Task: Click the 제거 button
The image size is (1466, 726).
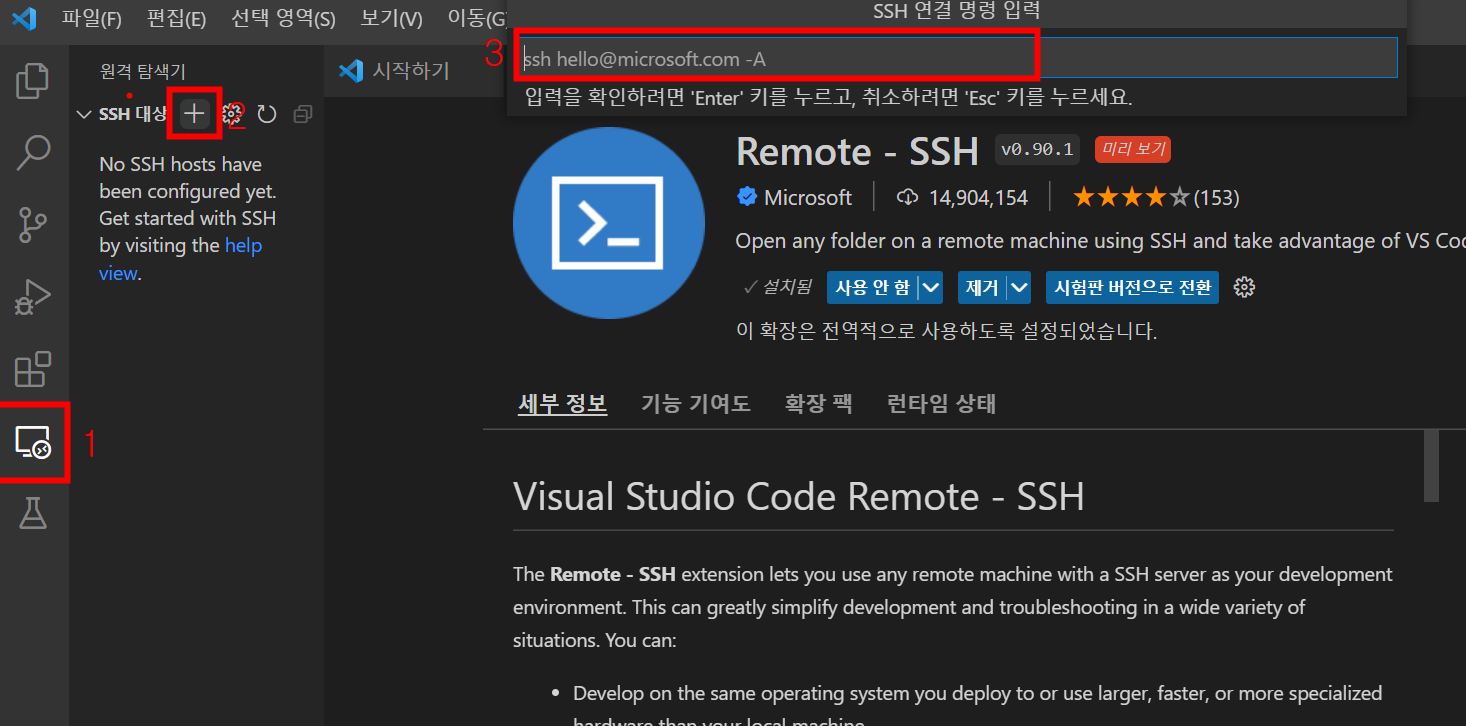Action: [x=982, y=288]
